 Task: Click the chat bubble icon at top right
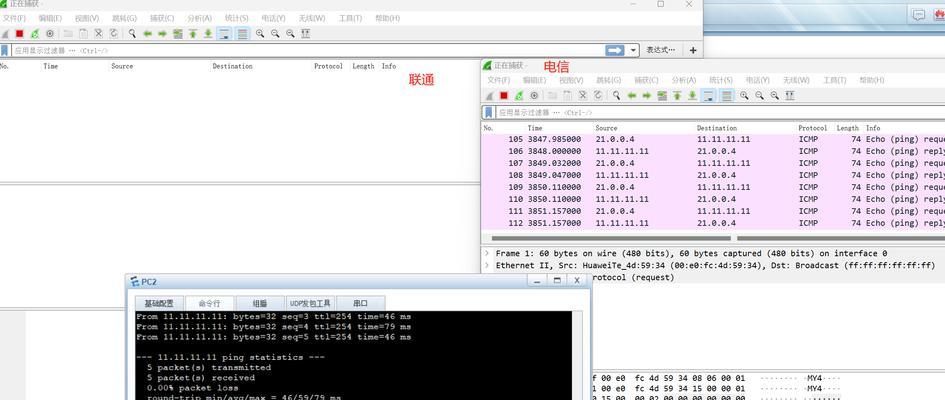918,16
